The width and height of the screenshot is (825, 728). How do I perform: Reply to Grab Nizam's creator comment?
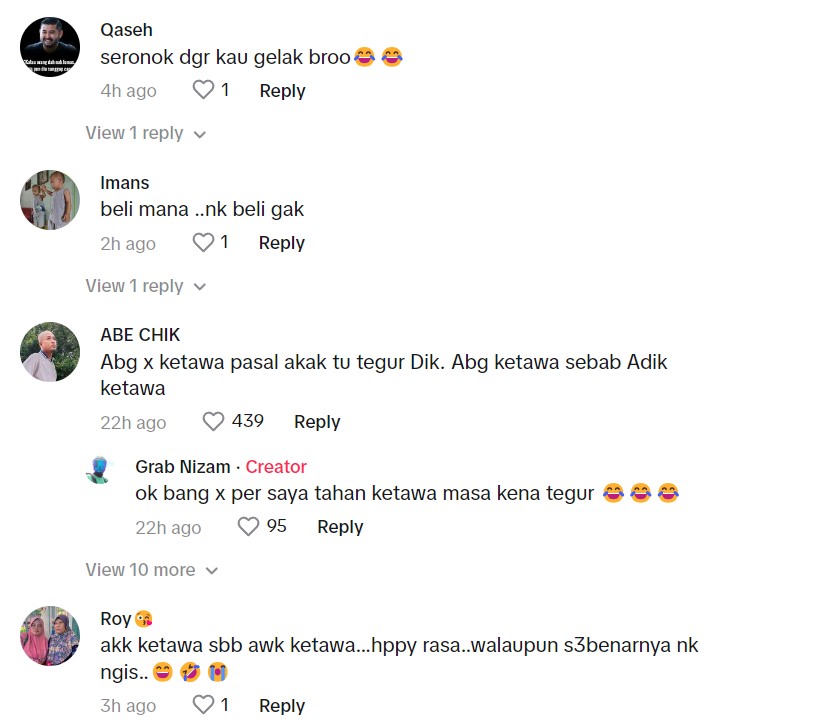point(340,527)
